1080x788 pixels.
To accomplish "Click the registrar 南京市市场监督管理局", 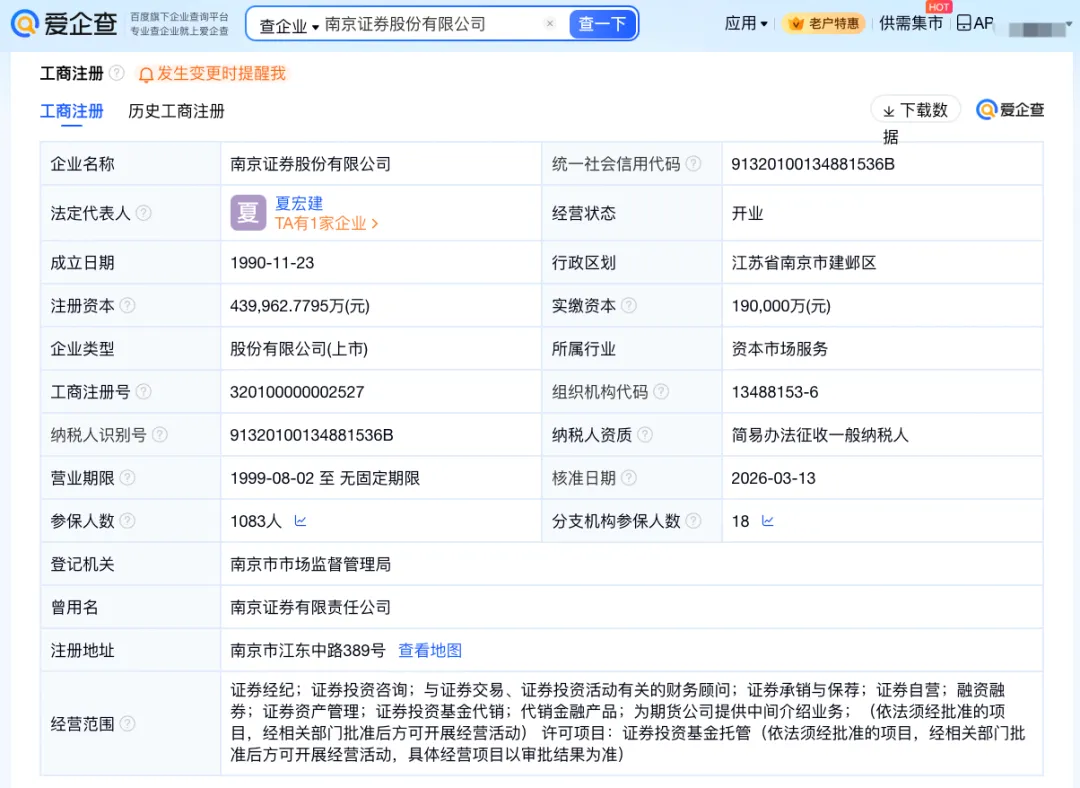I will point(311,564).
